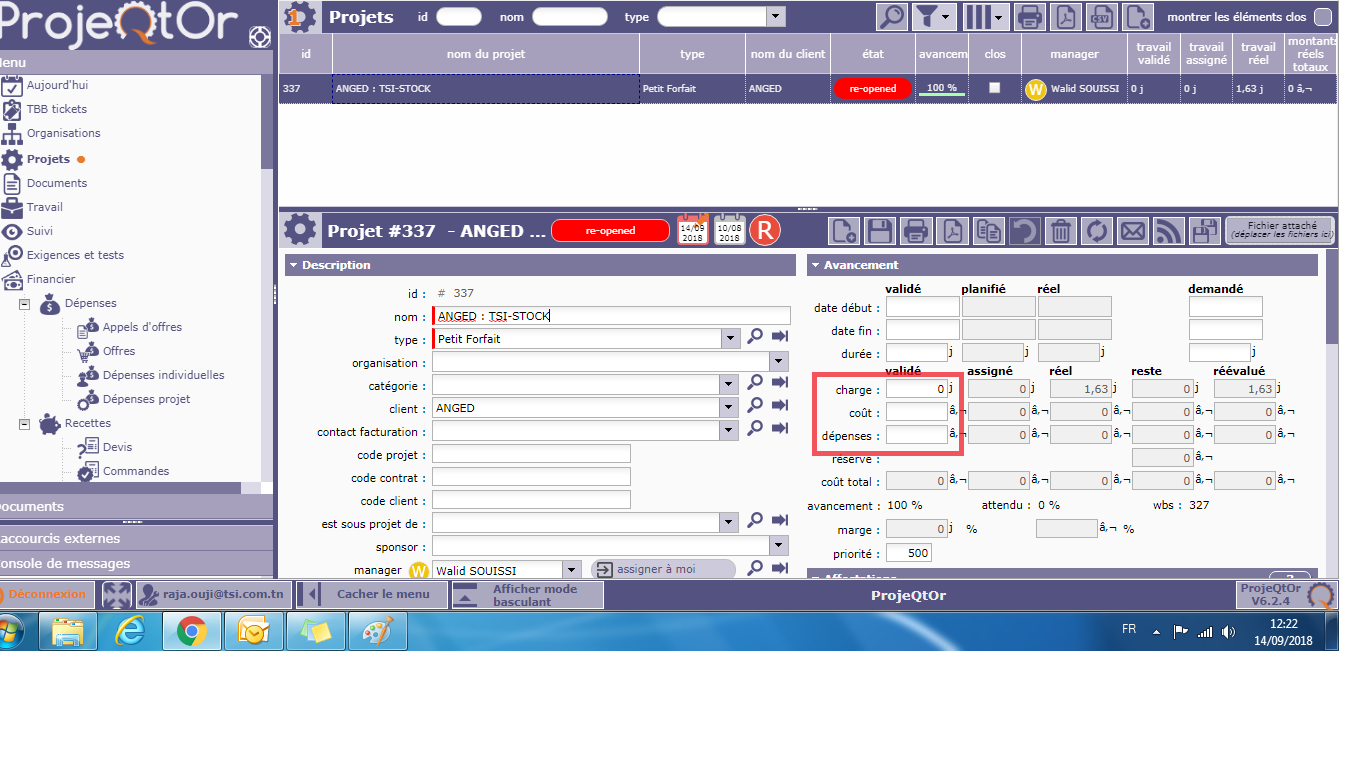Click 'Afficher mode basculant' button
The width and height of the screenshot is (1360, 768).
(526, 595)
